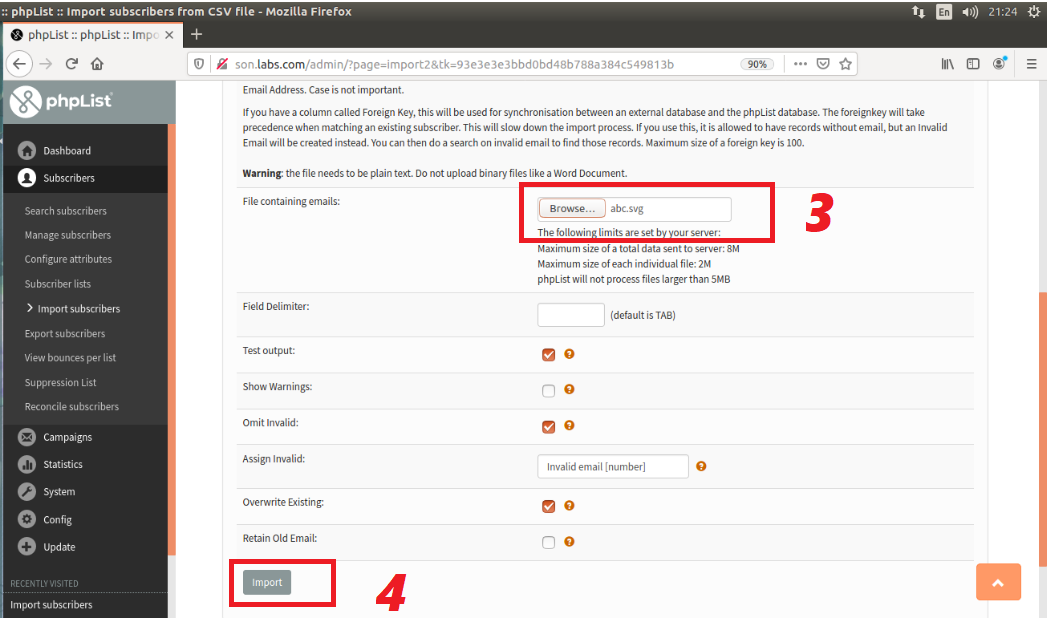The image size is (1048, 620).
Task: Open the Campaigns menu section
Action: 85,437
